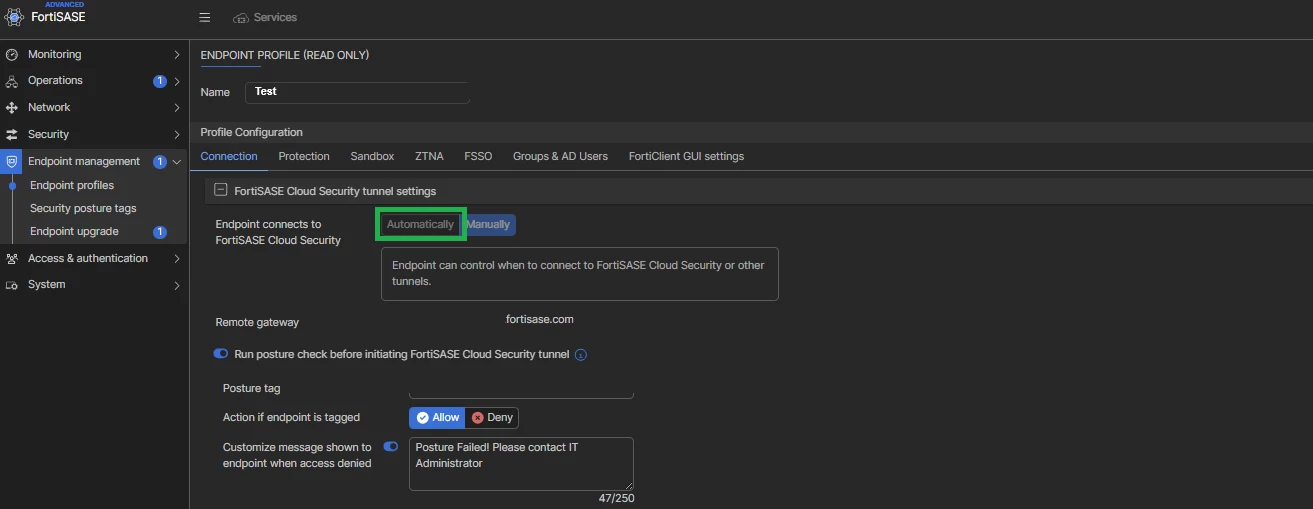Click ENDPOINT PROFILE (READ ONLY) title
This screenshot has height=509, width=1313.
pyautogui.click(x=285, y=55)
